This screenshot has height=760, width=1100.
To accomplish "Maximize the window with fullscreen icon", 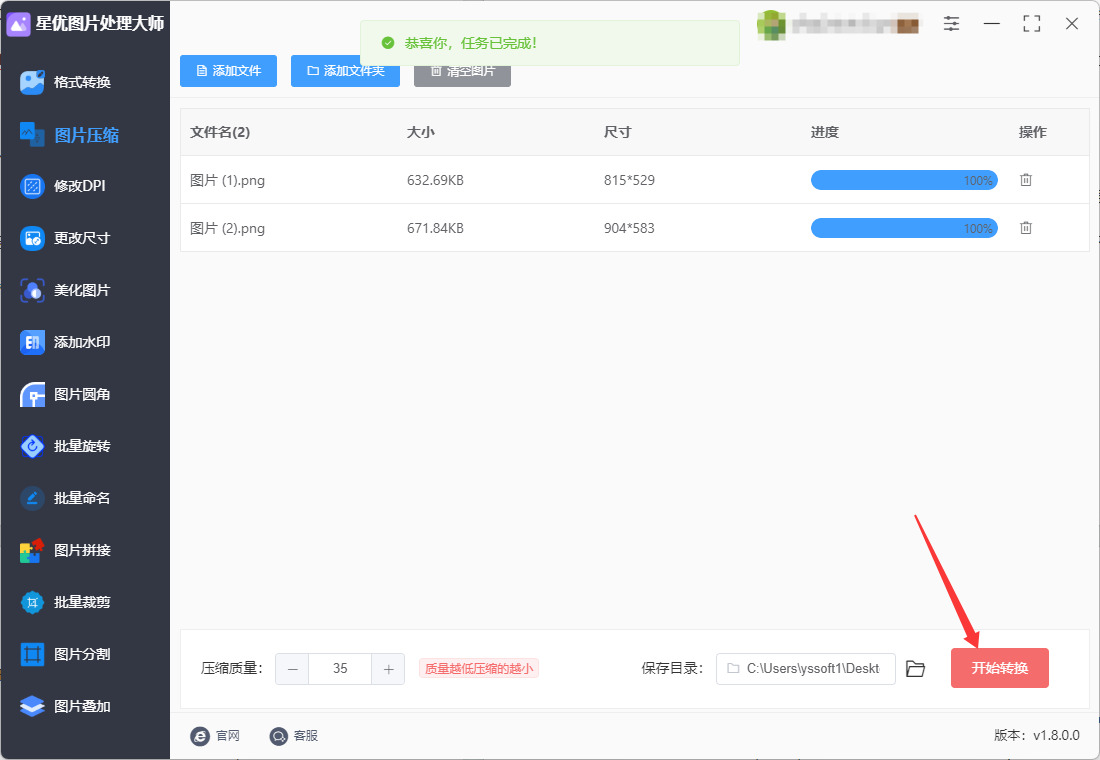I will tap(1031, 24).
